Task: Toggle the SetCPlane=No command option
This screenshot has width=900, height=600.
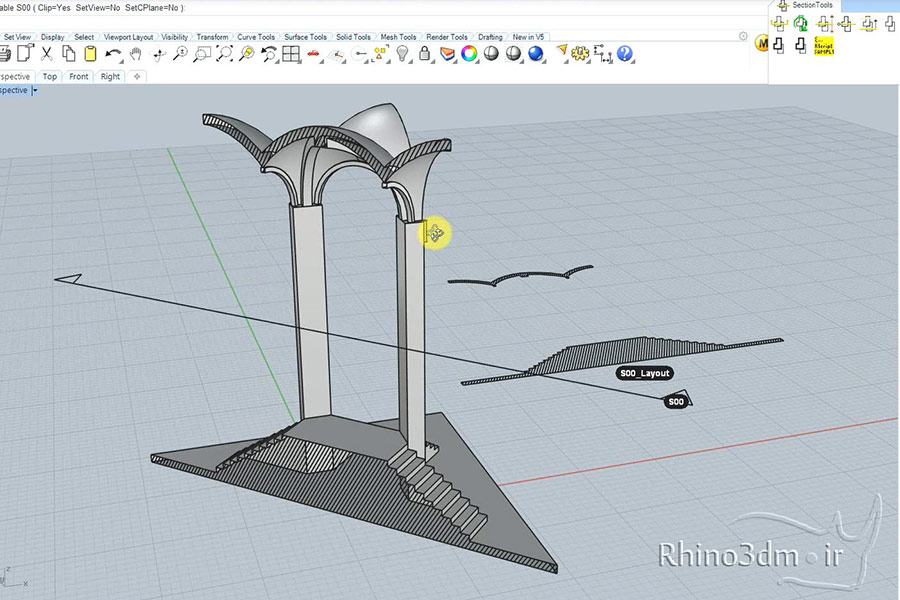Action: [x=152, y=8]
